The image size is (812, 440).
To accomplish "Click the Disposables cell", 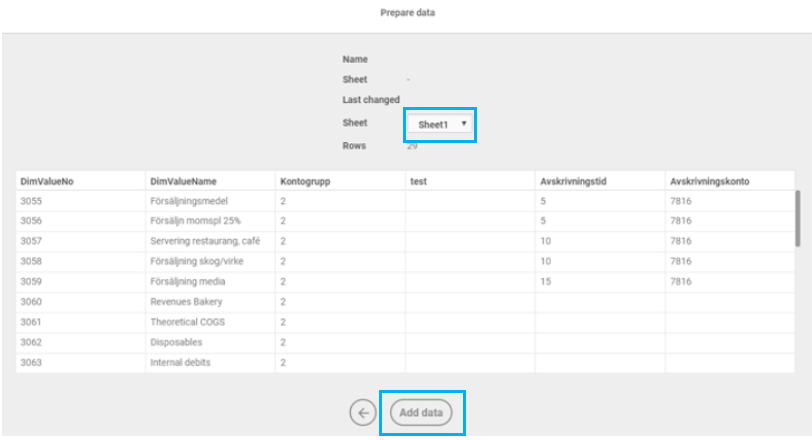I will click(x=177, y=341).
